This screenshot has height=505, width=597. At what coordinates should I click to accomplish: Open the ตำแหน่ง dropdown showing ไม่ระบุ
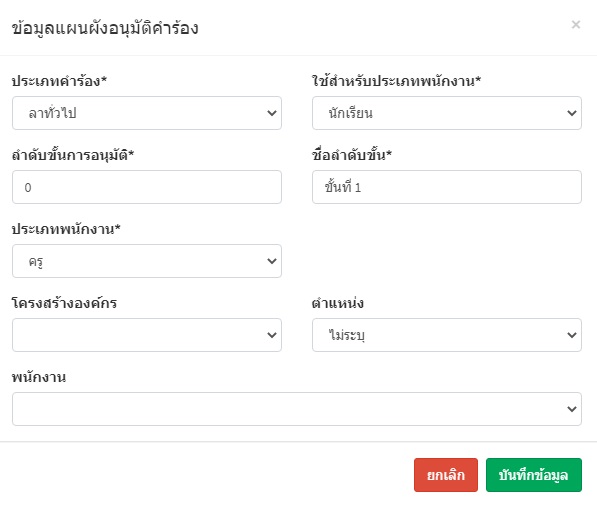click(x=447, y=335)
